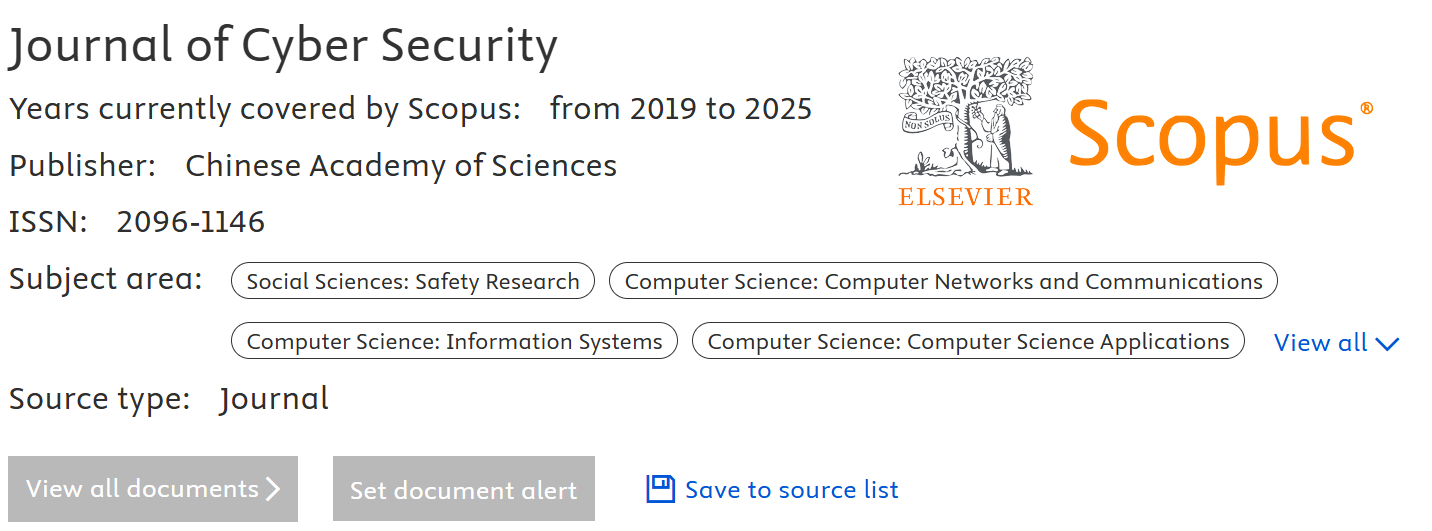Screen dimensions: 1432x531
Task: Select the Social Sciences: Safety Research tag
Action: click(x=413, y=282)
